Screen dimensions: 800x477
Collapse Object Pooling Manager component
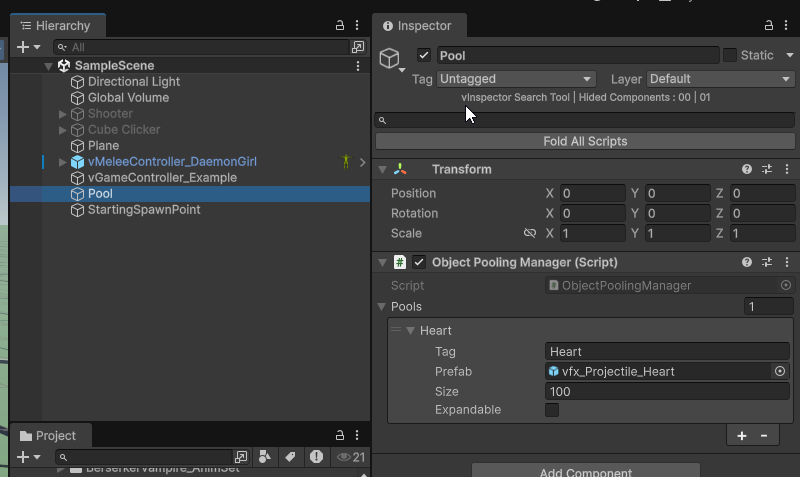[382, 263]
